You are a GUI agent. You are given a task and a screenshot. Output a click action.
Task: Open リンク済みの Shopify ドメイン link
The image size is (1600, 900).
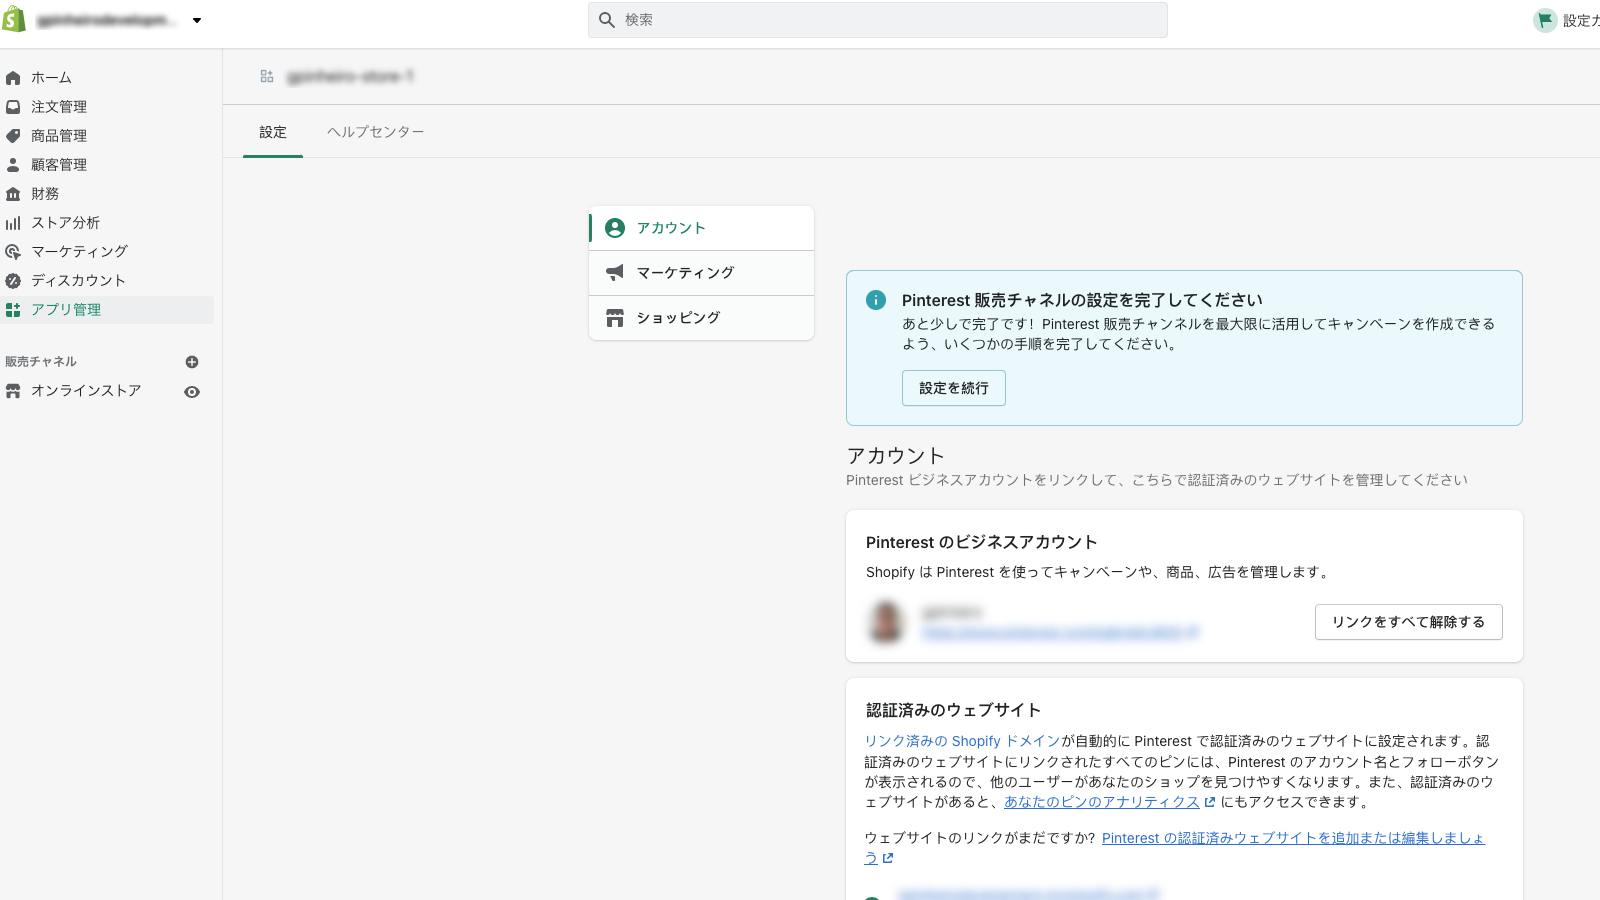click(x=963, y=741)
